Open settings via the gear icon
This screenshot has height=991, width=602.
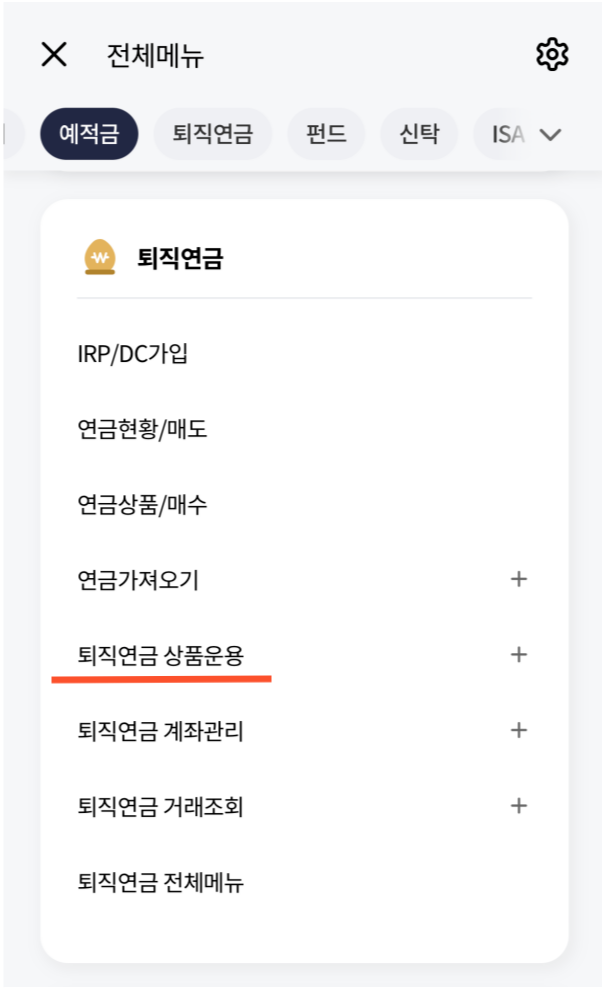(x=550, y=55)
